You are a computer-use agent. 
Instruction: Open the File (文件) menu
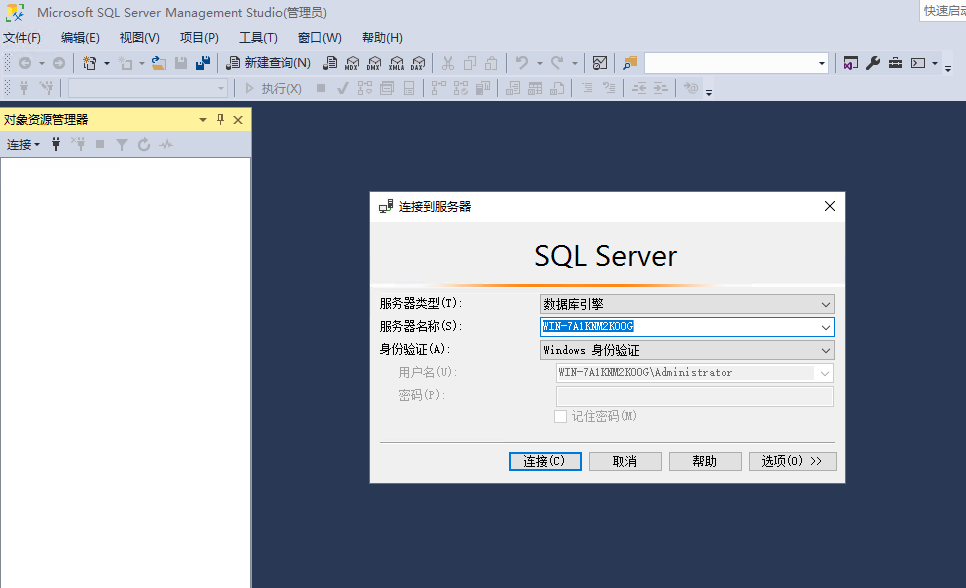pyautogui.click(x=22, y=38)
